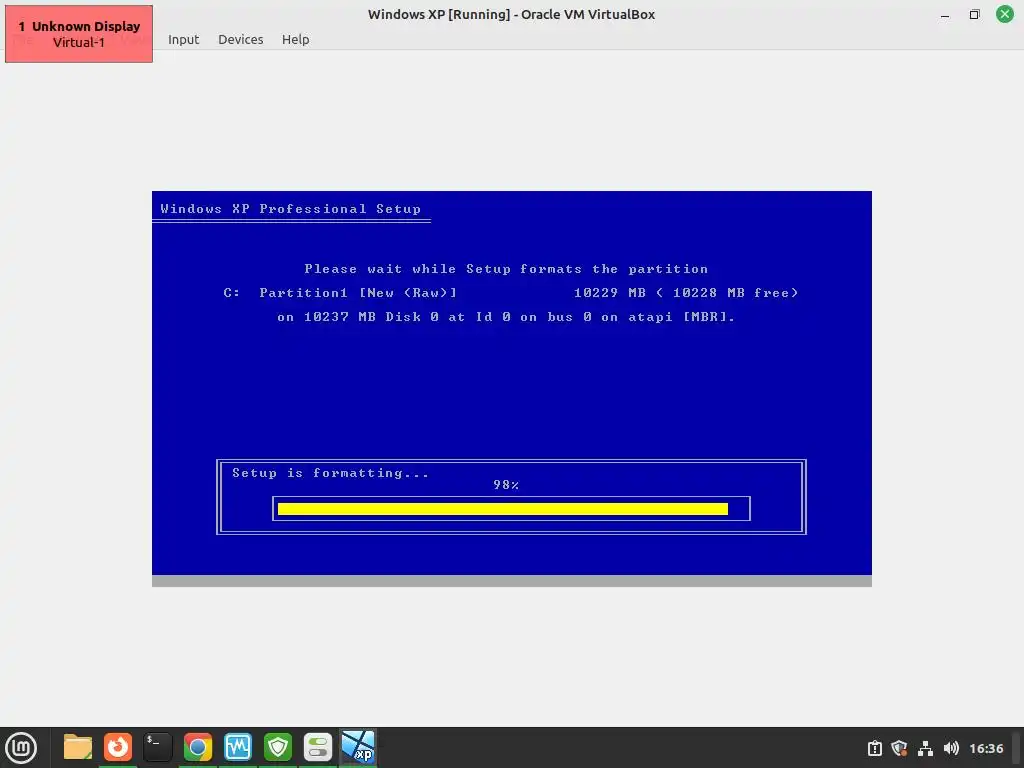Click the 'Windows XP Professional Setup' heading

point(291,209)
